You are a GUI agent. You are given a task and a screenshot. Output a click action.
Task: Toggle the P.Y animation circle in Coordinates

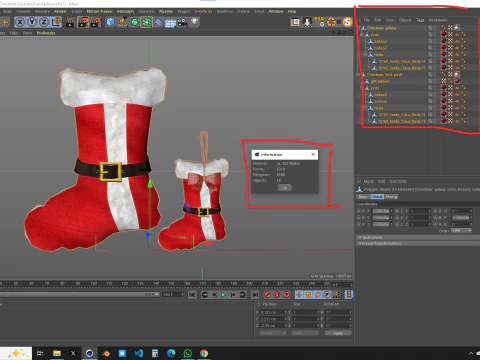tap(359, 218)
